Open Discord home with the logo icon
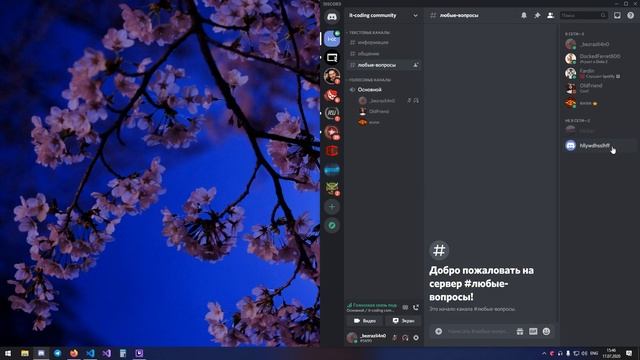640x360 pixels. 332,17
